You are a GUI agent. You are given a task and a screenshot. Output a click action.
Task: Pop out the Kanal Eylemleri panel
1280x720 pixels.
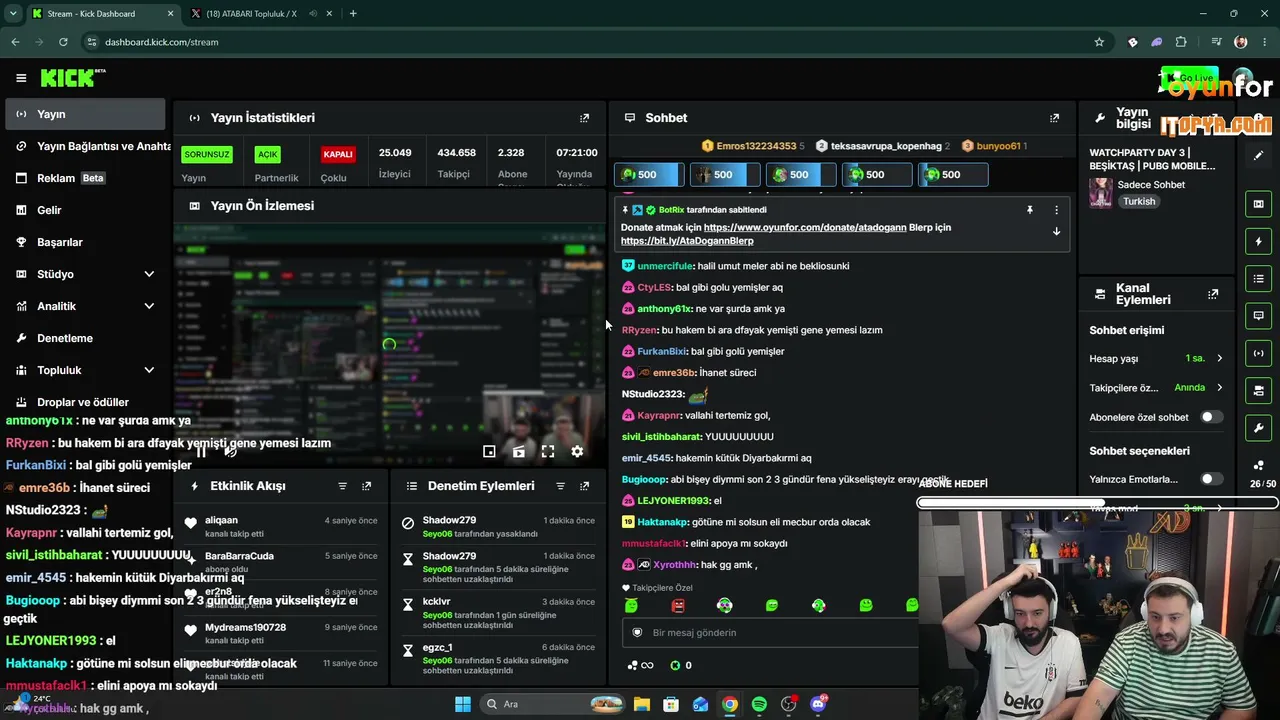(x=1213, y=294)
